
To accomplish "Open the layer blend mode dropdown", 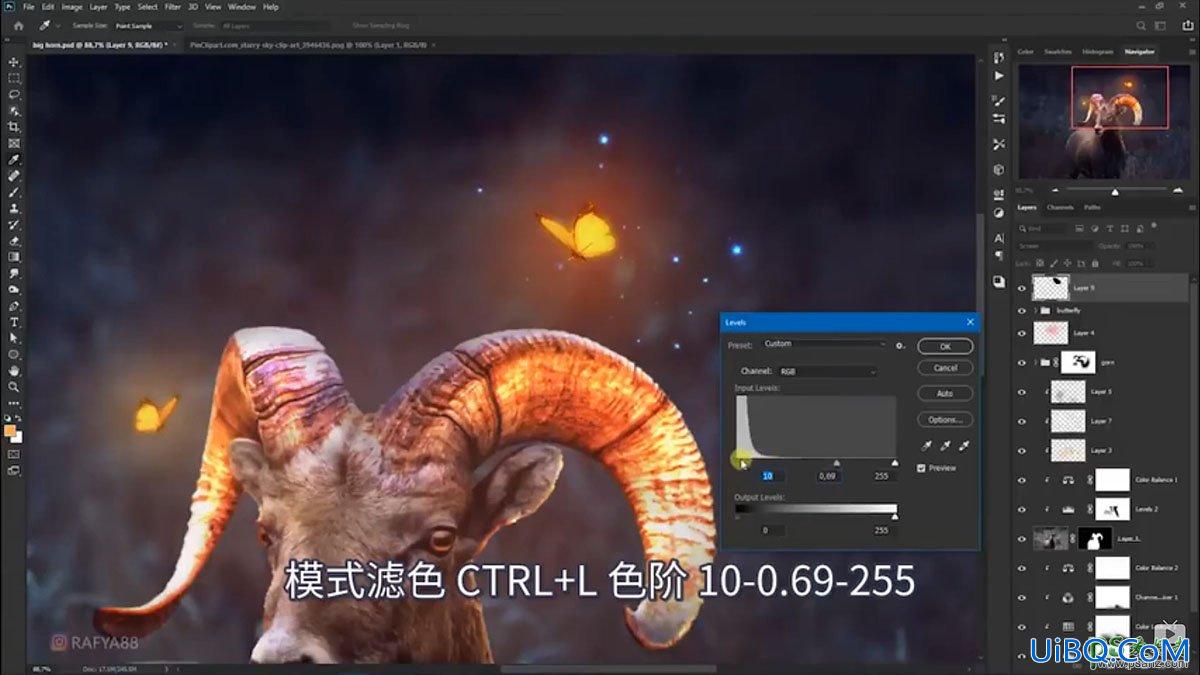I will (1053, 246).
